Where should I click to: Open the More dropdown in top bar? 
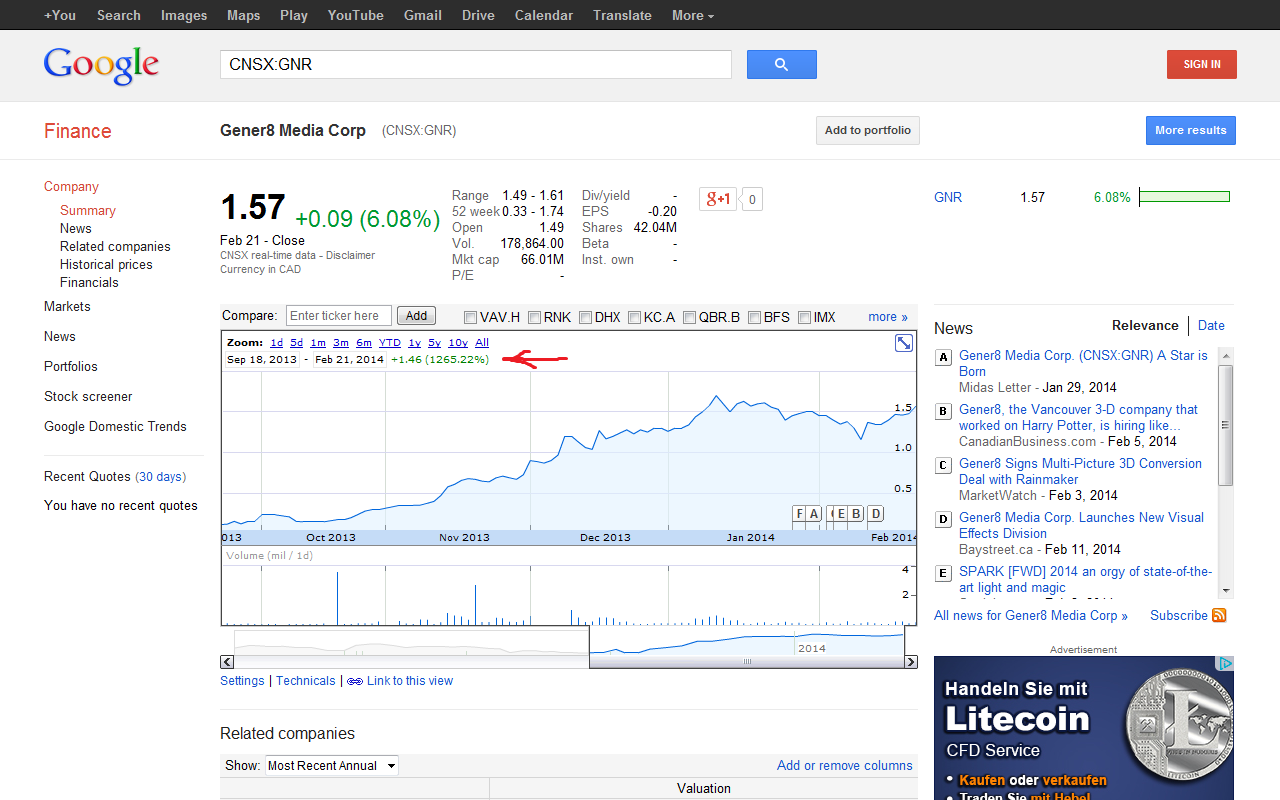[693, 15]
